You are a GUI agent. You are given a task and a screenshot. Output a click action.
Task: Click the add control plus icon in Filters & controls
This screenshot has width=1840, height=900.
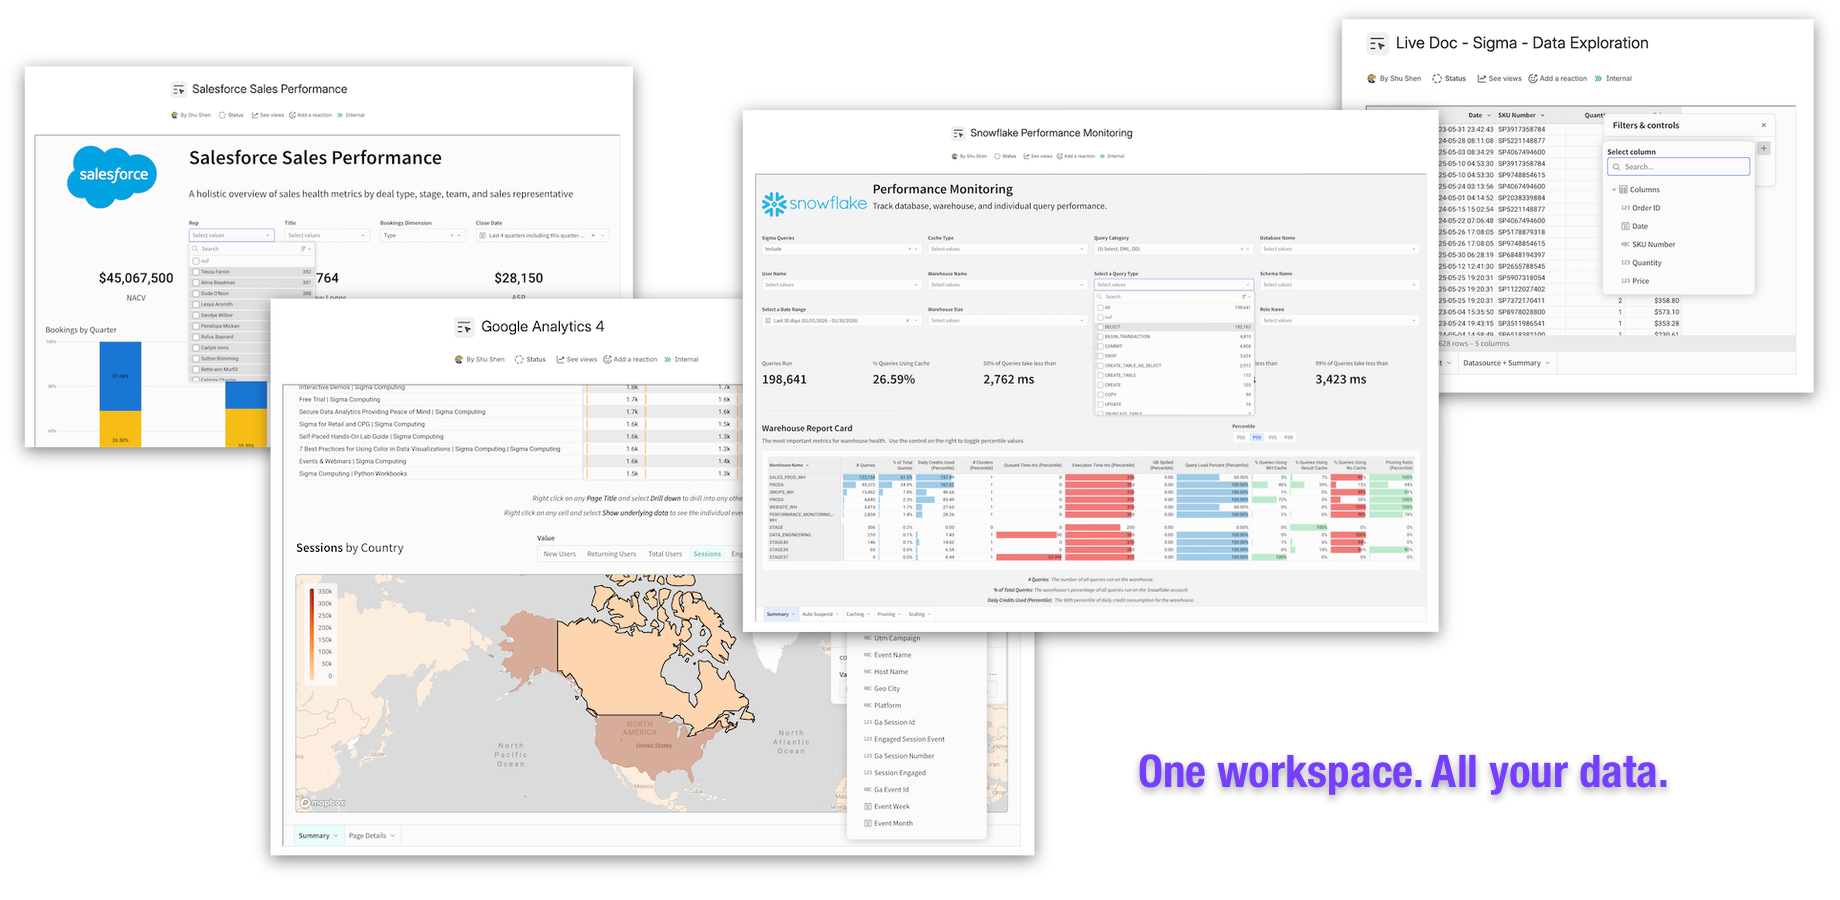(1764, 148)
